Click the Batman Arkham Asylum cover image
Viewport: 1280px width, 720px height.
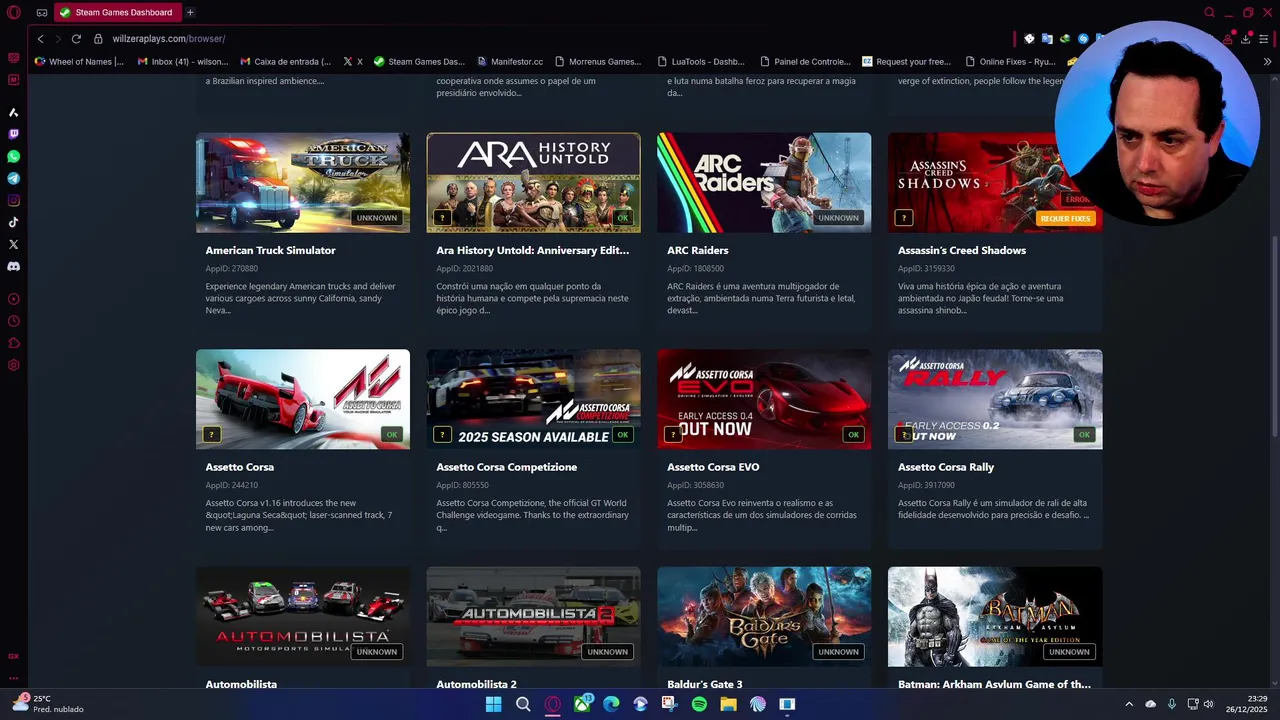[x=995, y=616]
